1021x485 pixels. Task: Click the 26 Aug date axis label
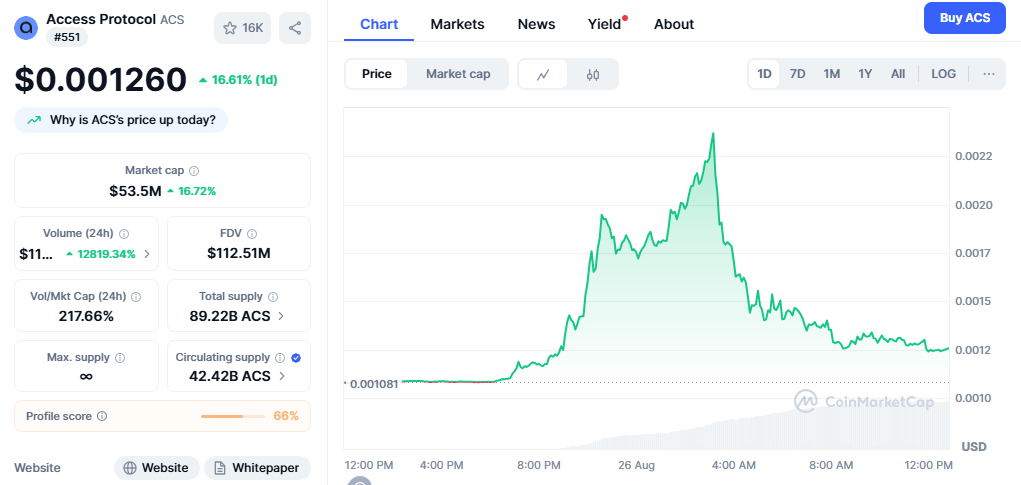click(635, 465)
